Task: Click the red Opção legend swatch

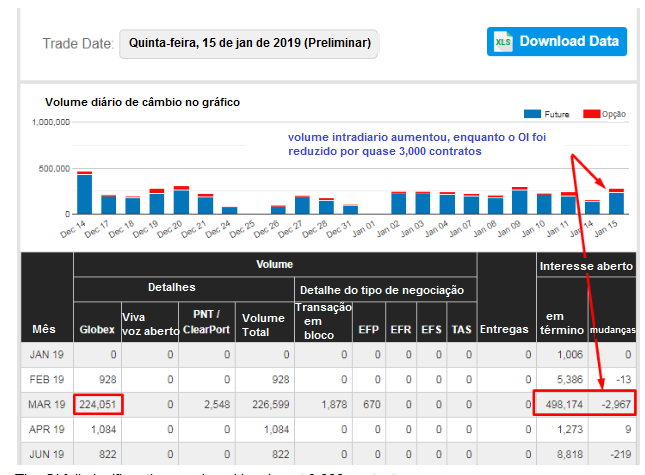Action: [591, 114]
